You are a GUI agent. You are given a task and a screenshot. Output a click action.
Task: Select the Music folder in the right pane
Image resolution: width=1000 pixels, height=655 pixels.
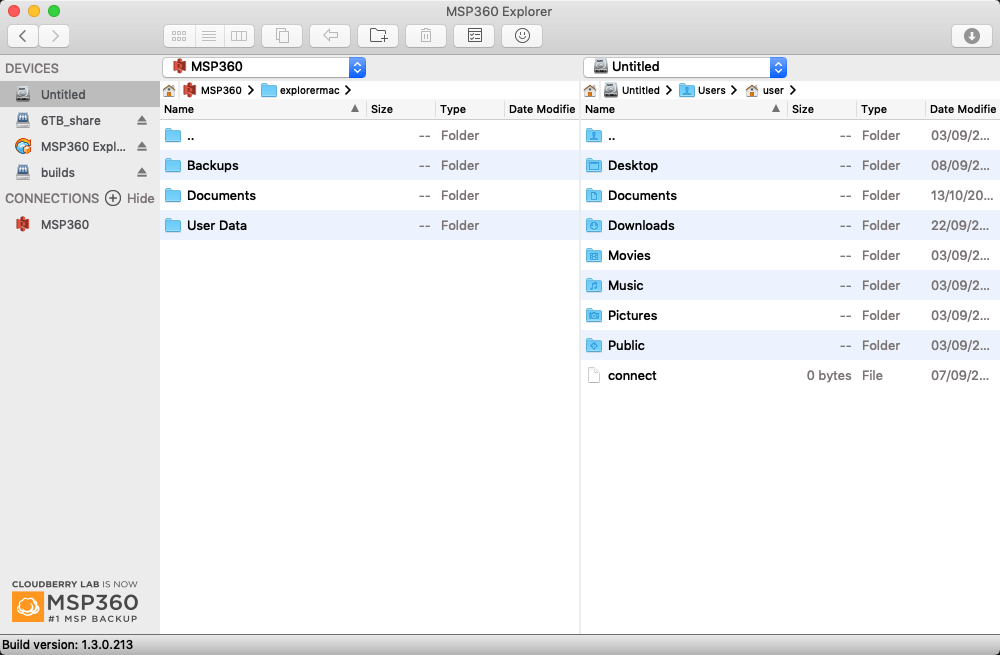[790, 285]
